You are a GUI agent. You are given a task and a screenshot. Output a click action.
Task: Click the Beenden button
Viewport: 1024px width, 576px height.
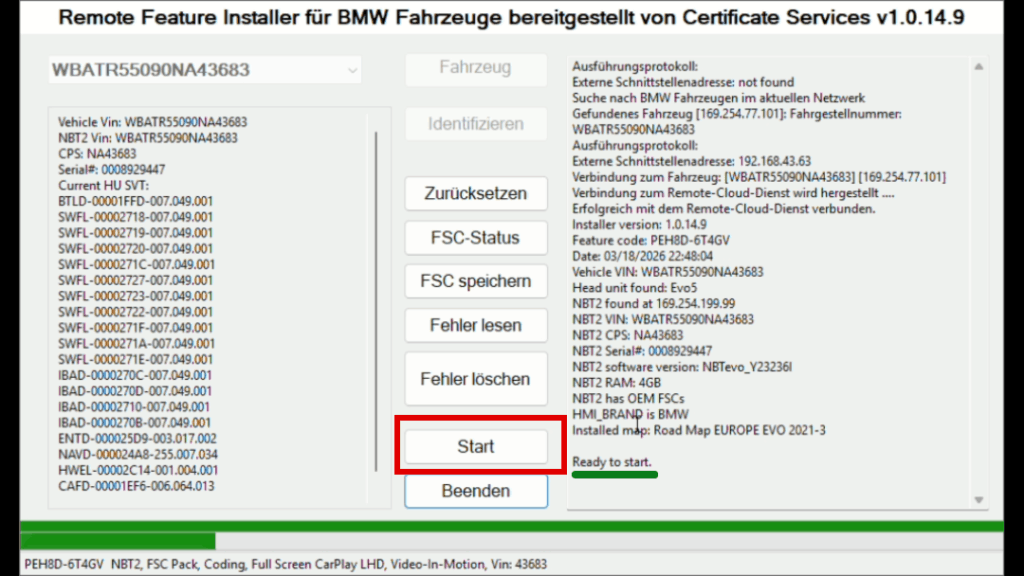[x=476, y=490]
